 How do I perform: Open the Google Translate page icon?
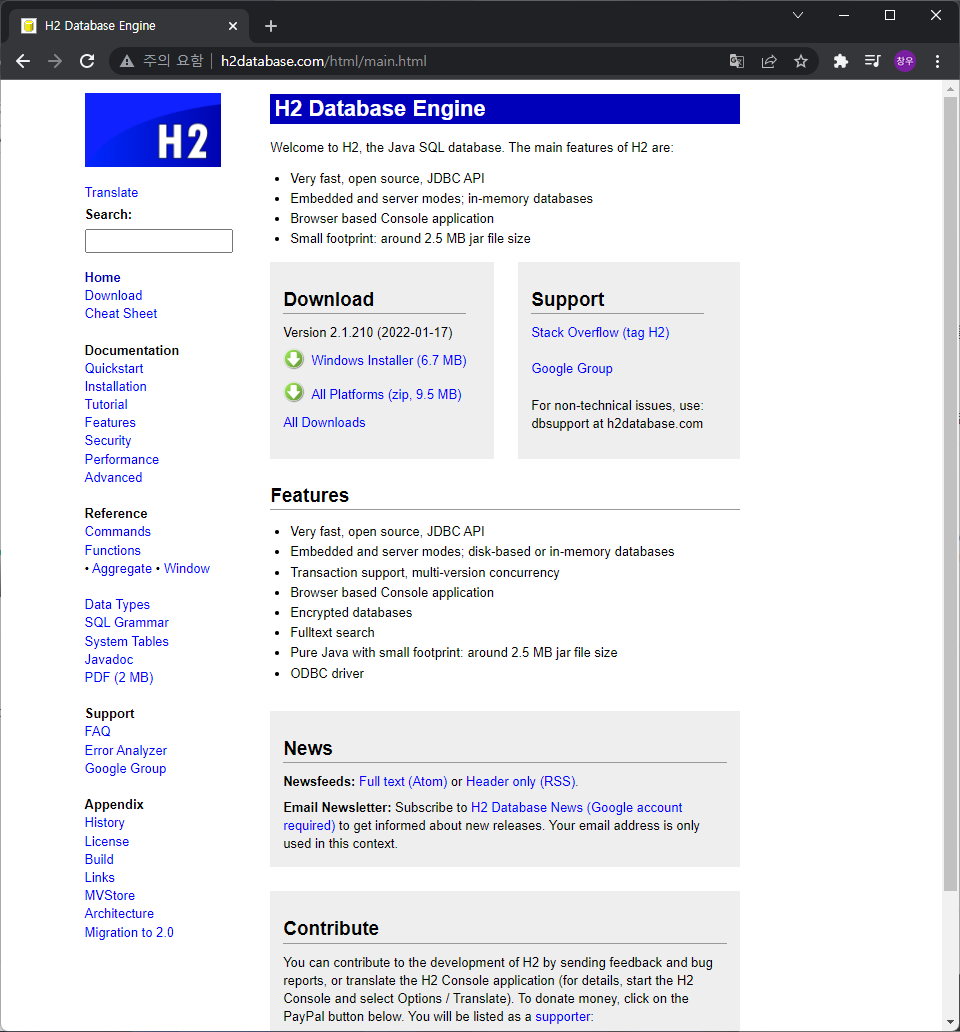click(x=737, y=61)
